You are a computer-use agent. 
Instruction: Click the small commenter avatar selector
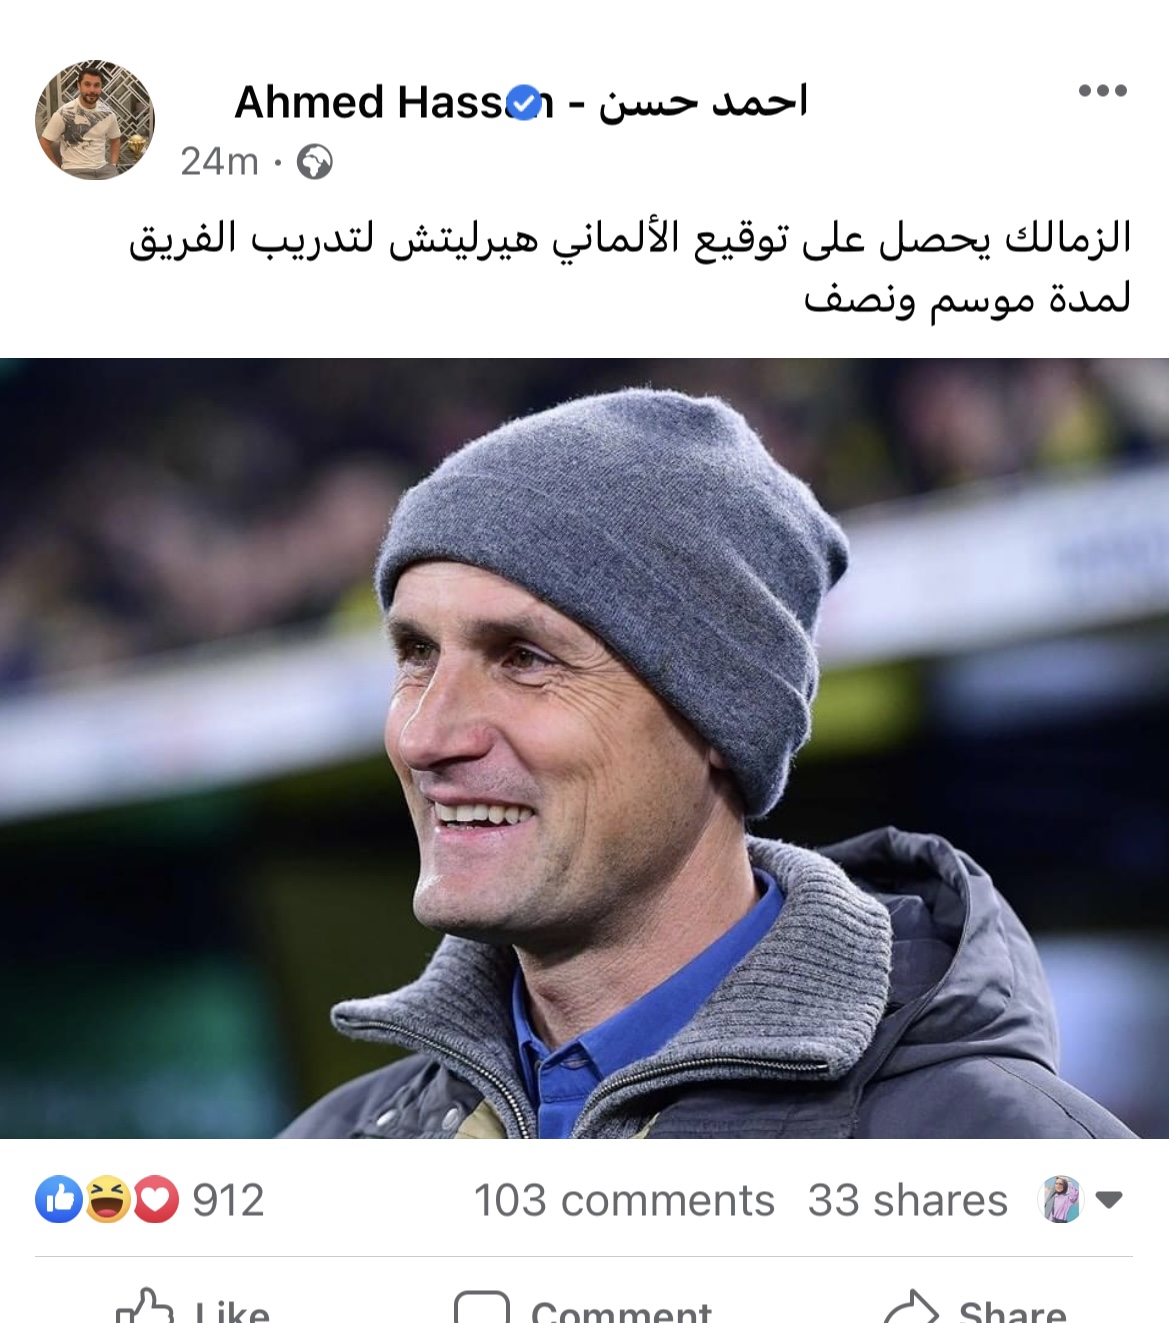click(x=1061, y=1199)
